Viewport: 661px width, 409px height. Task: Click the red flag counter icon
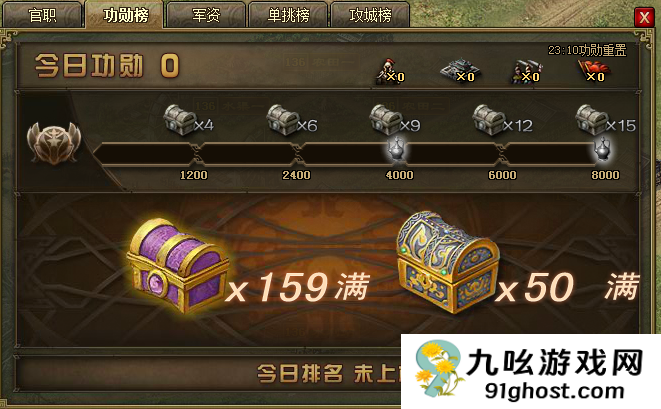pos(592,70)
